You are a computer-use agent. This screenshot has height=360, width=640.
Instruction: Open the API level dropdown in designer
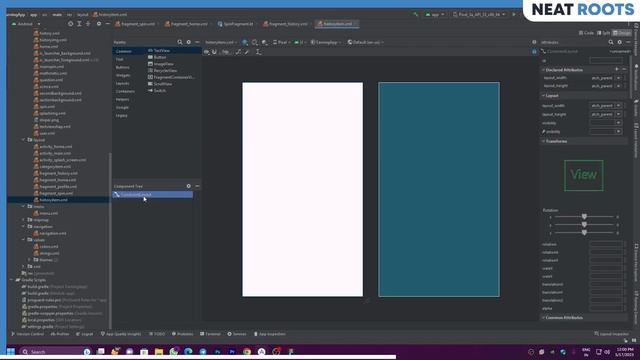pyautogui.click(x=300, y=42)
